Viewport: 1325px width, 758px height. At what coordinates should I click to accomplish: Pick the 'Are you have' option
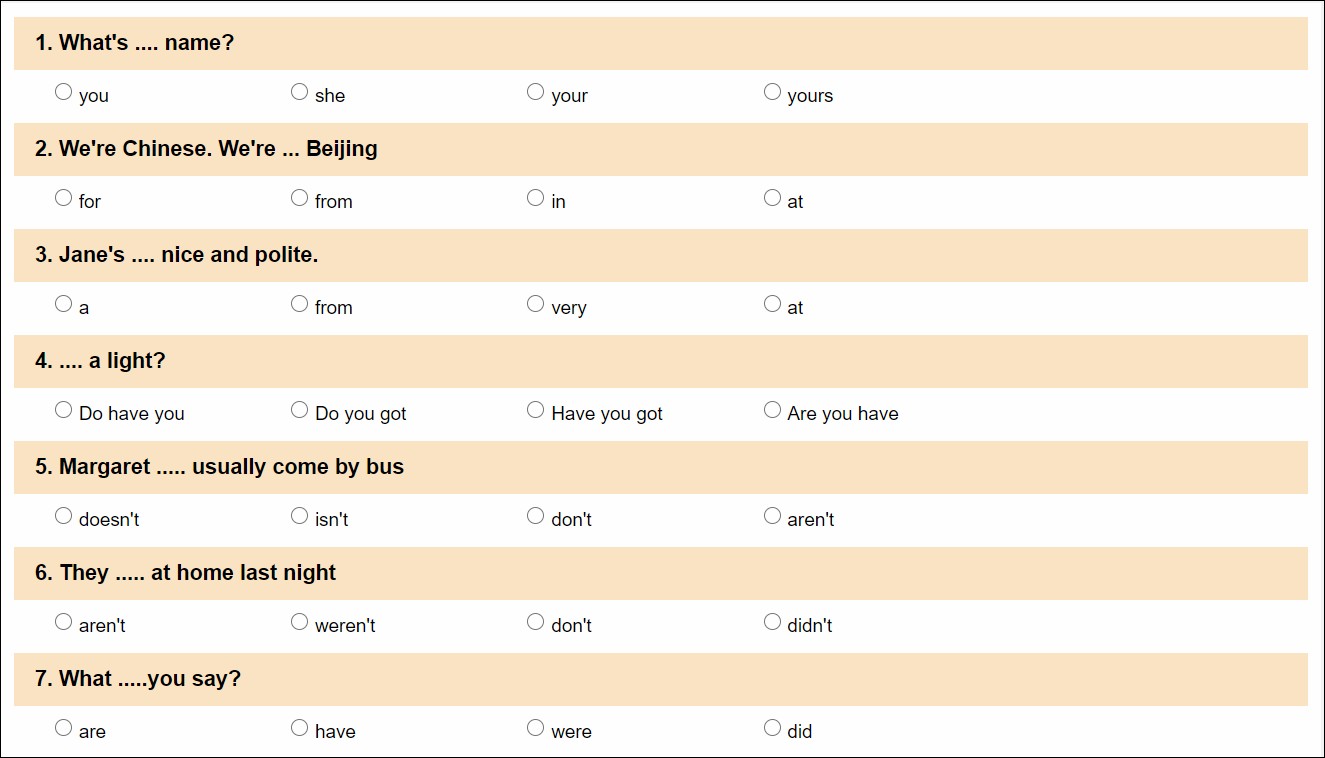pos(772,410)
